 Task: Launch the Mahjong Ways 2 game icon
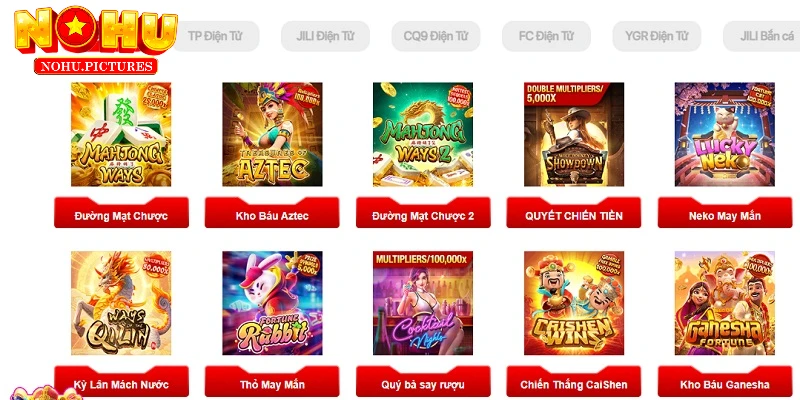(423, 134)
